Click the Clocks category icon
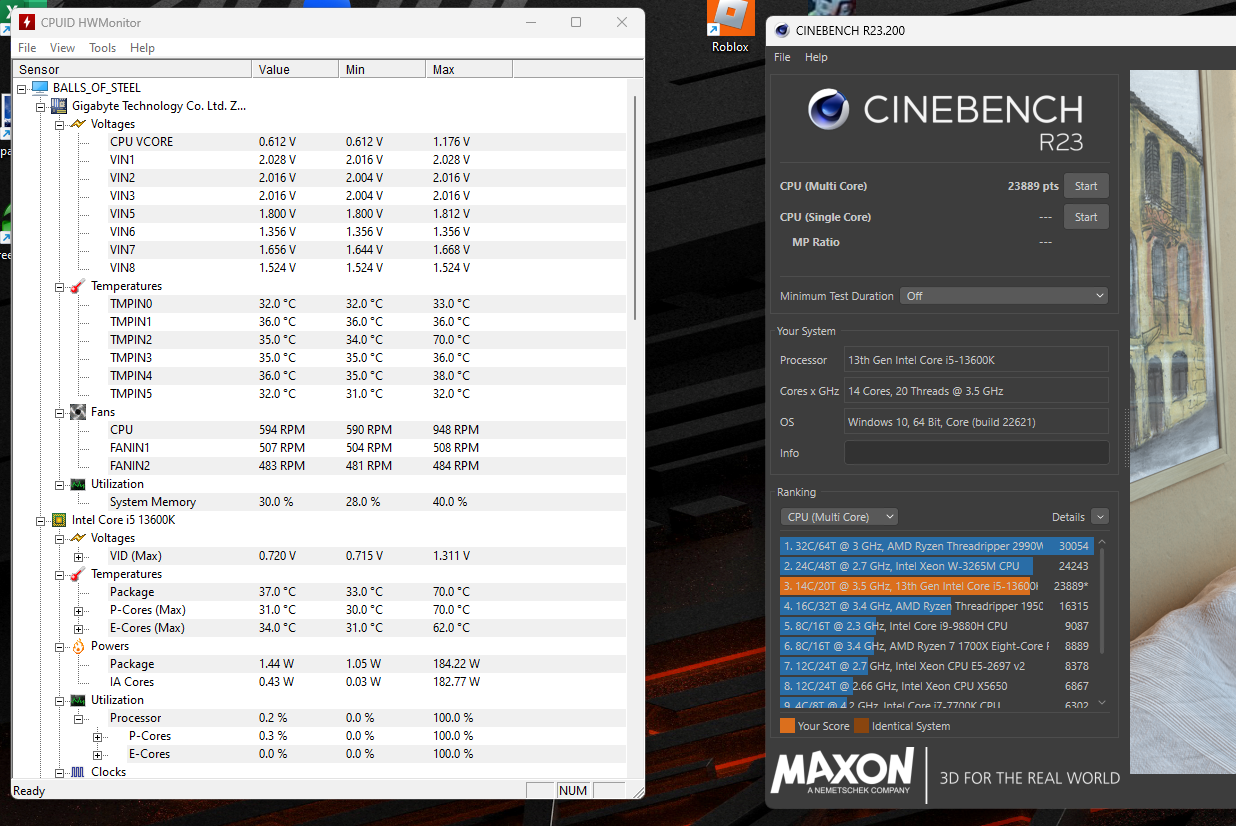 click(x=77, y=772)
